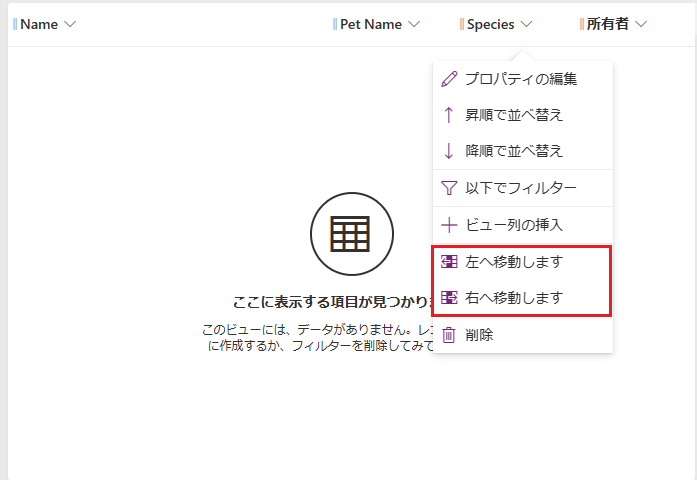Click the このビューには、データがありません message
This screenshot has height=480, width=697.
click(x=317, y=337)
